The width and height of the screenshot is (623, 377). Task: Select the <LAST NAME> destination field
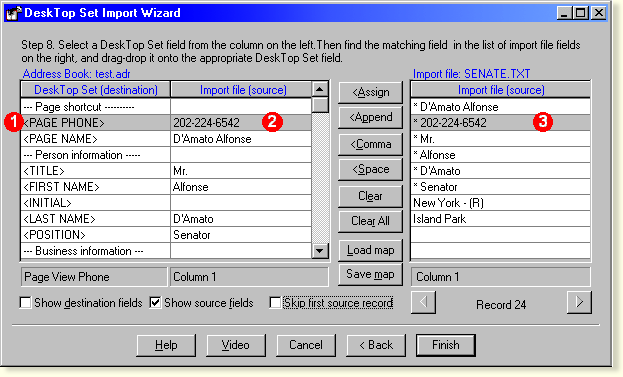click(95, 219)
